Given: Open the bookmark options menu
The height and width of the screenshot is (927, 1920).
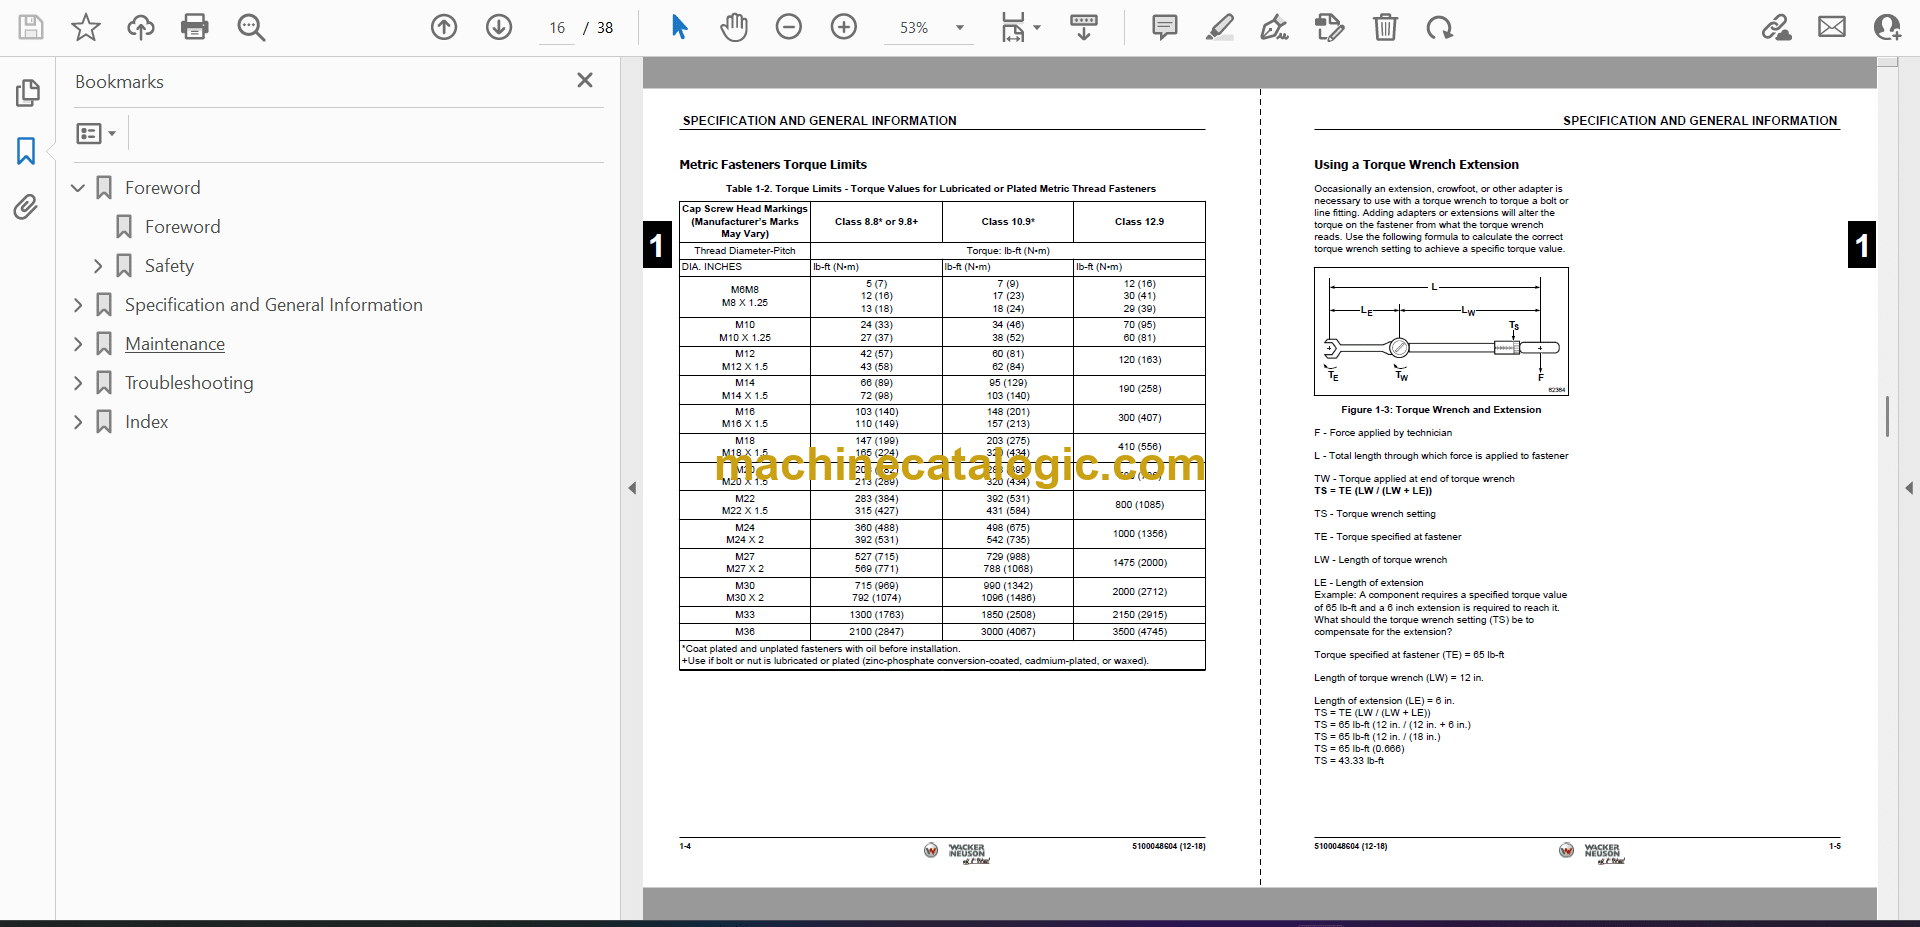Looking at the screenshot, I should [96, 133].
